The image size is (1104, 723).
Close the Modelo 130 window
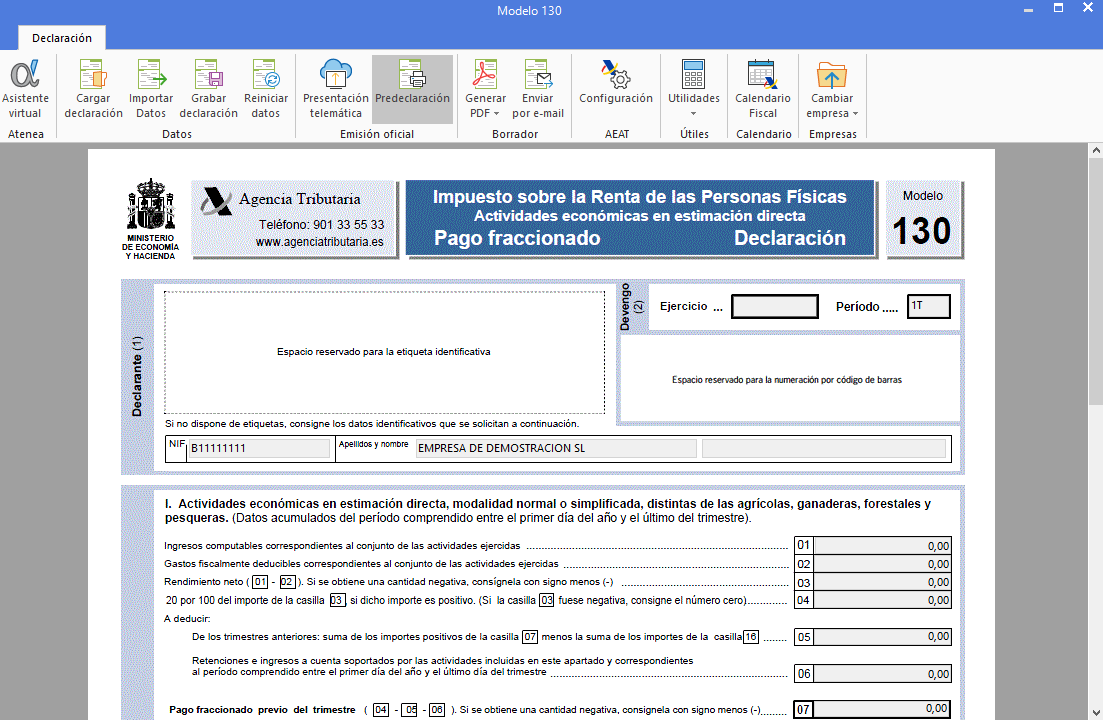[x=1088, y=8]
